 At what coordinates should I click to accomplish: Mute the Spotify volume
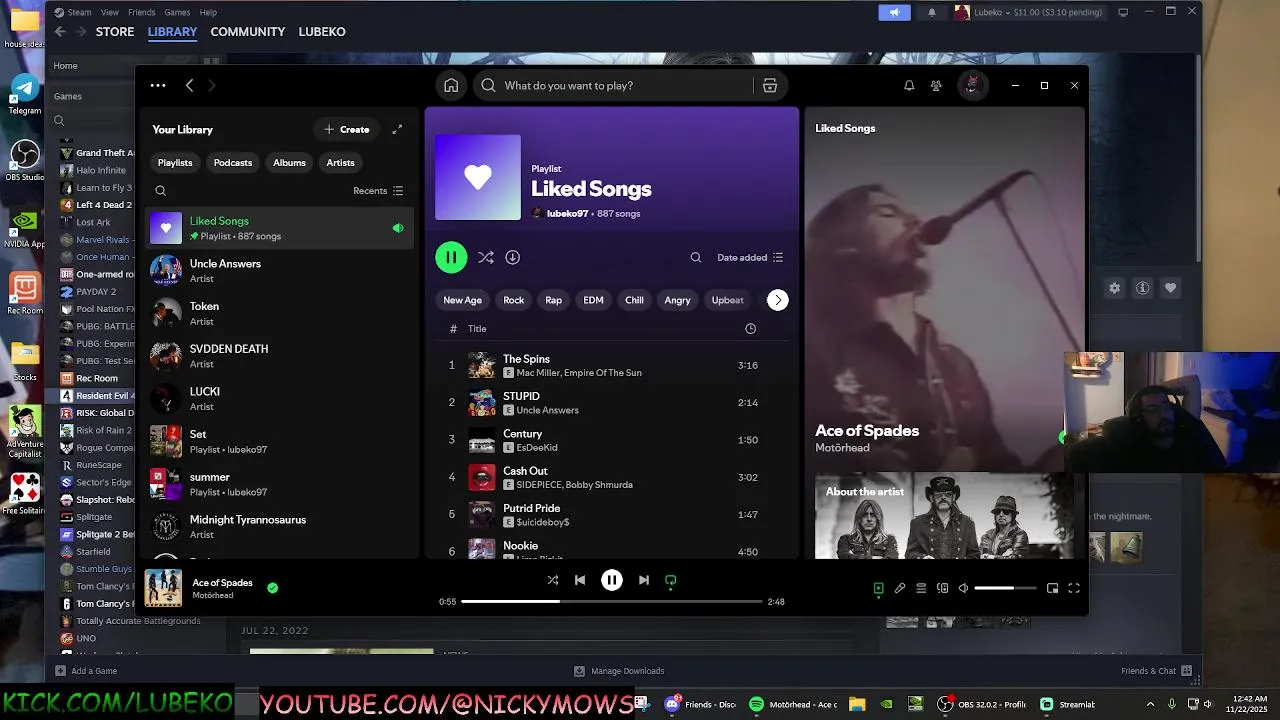coord(963,588)
